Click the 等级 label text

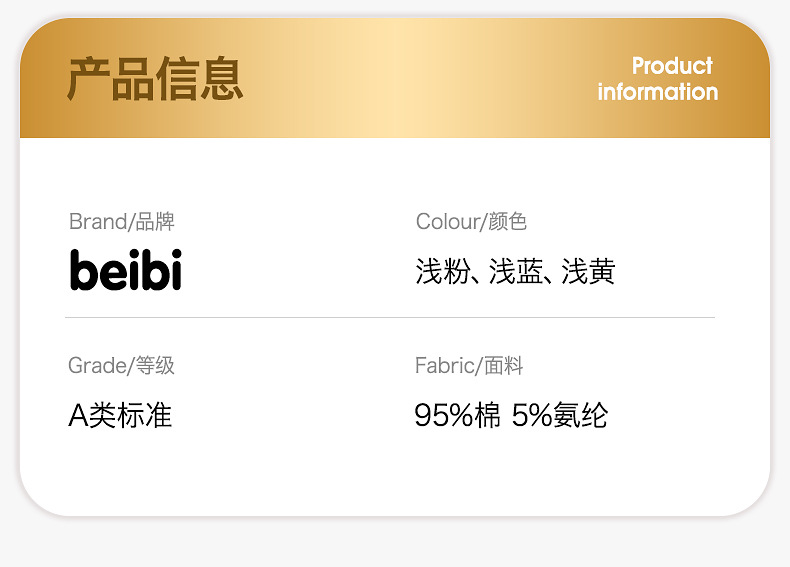[x=154, y=366]
